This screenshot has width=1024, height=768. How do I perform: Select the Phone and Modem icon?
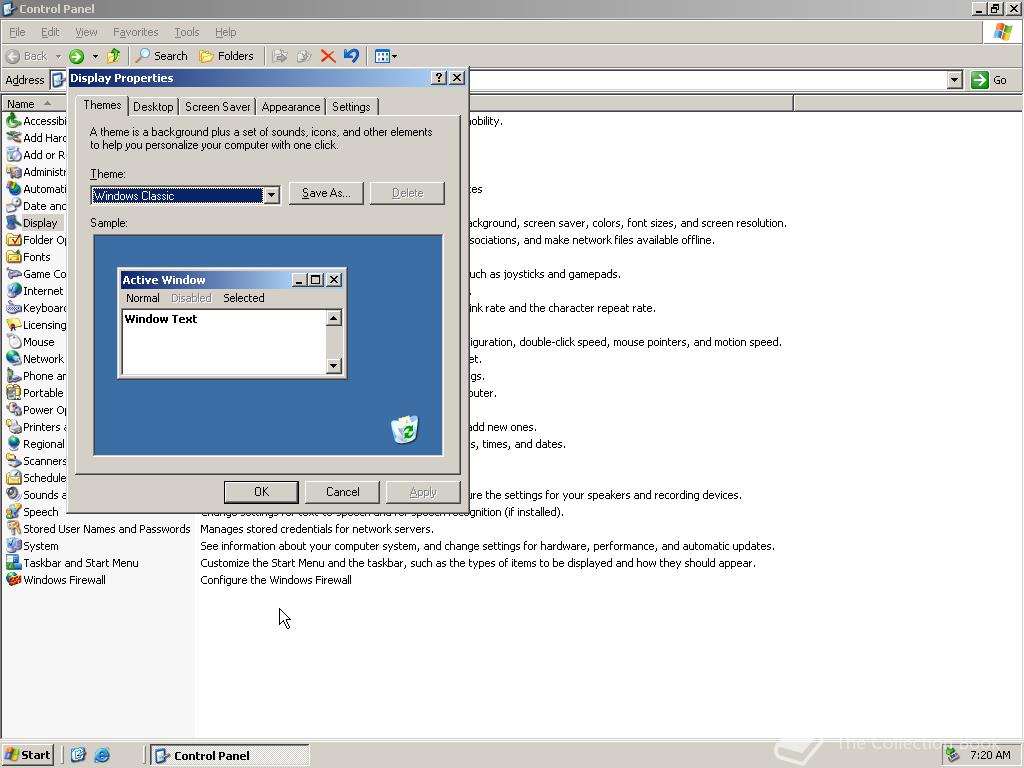13,376
